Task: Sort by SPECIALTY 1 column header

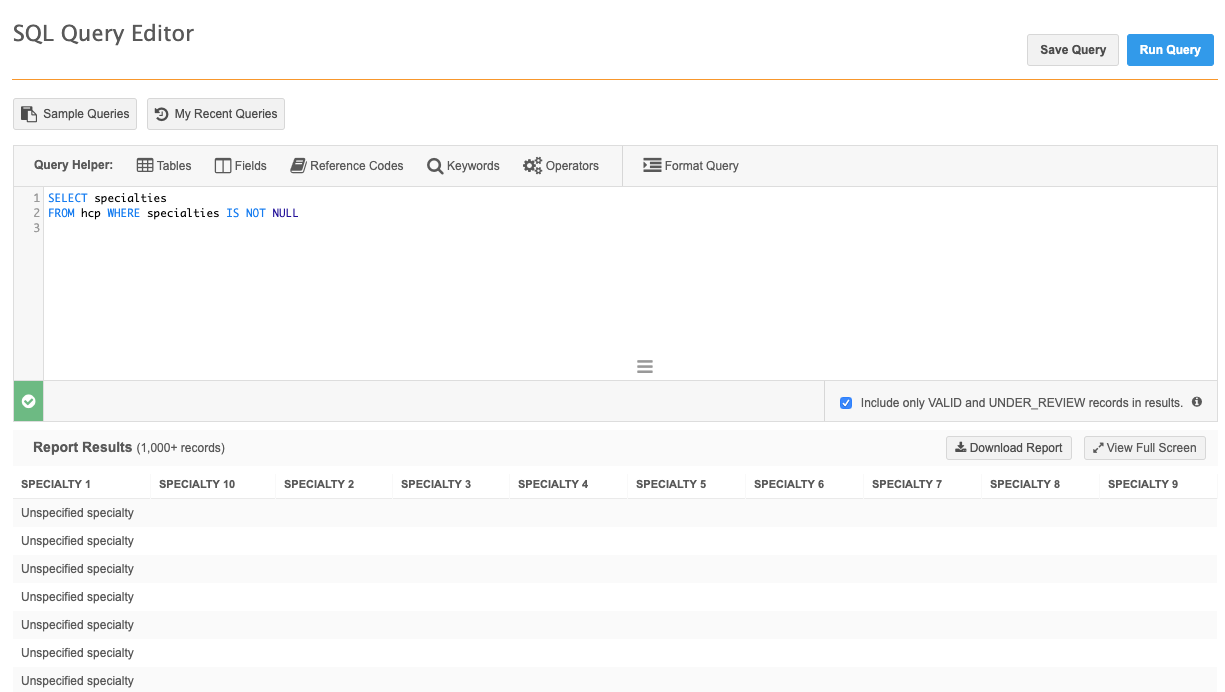Action: tap(56, 484)
